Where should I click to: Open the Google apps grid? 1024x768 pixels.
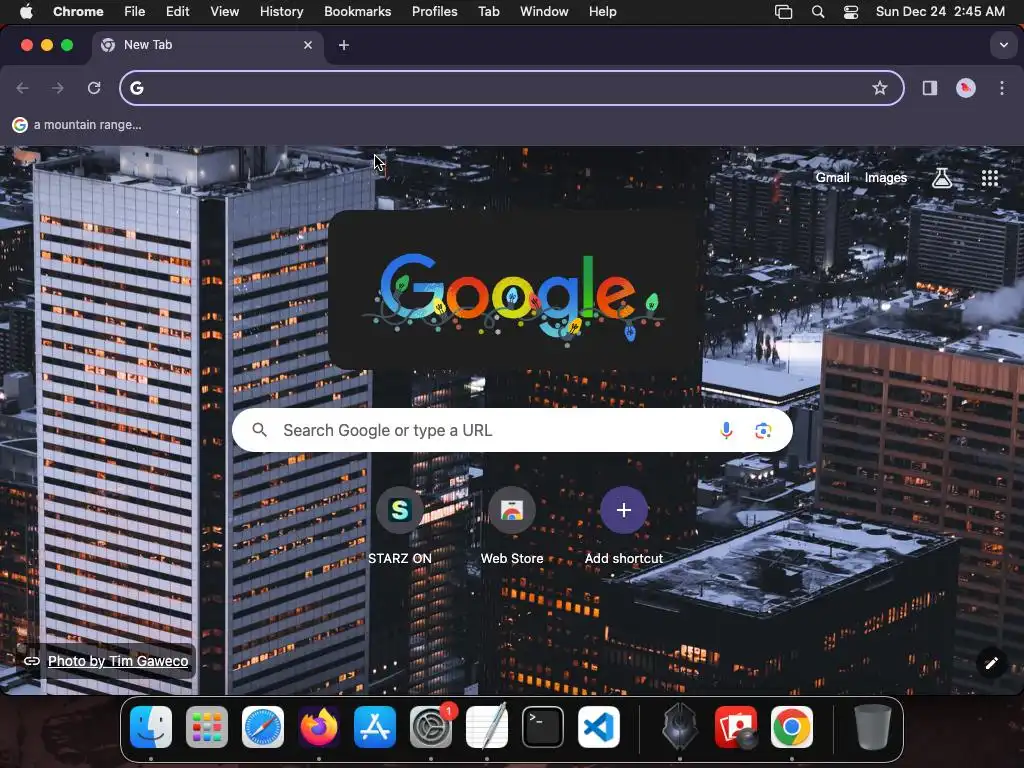click(x=989, y=178)
